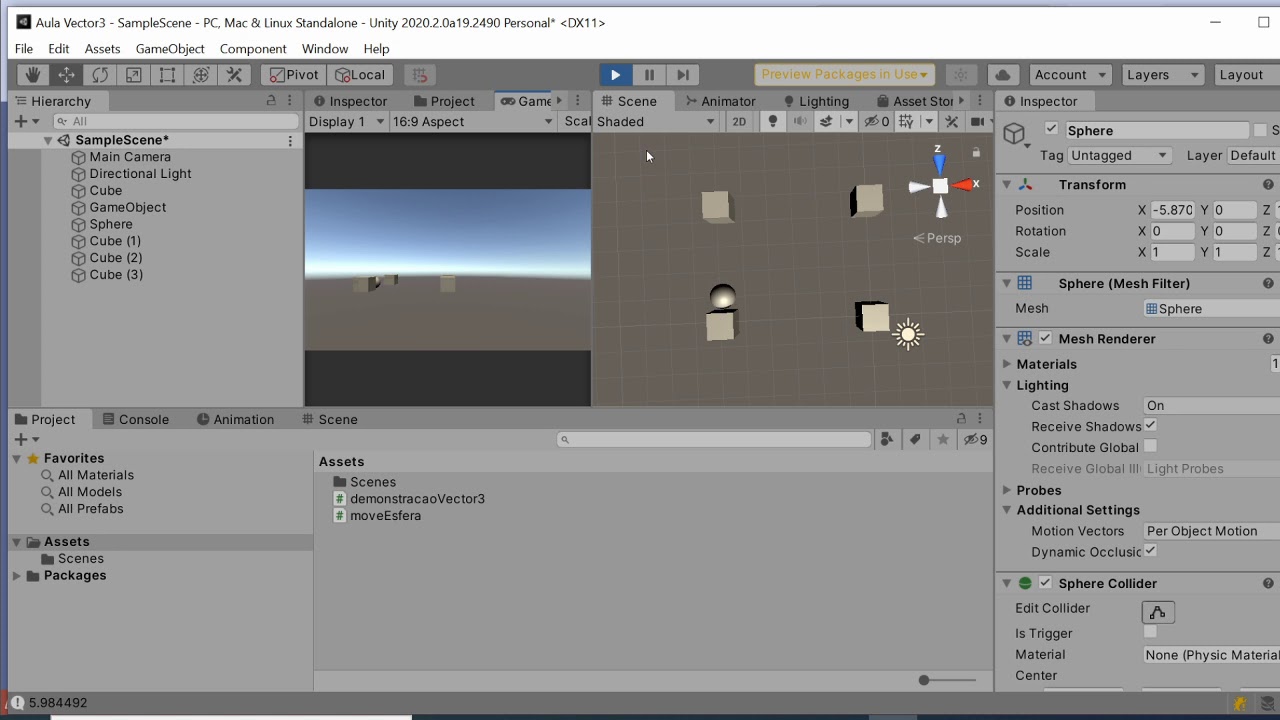Expand the Materials section

1007,364
